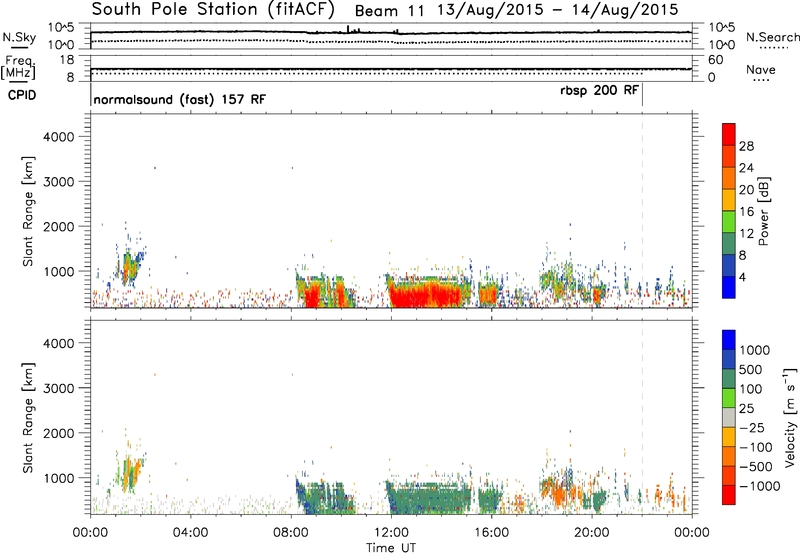Click the '20:00' time axis tick label
Viewport: 800px width, 554px height.
591,533
